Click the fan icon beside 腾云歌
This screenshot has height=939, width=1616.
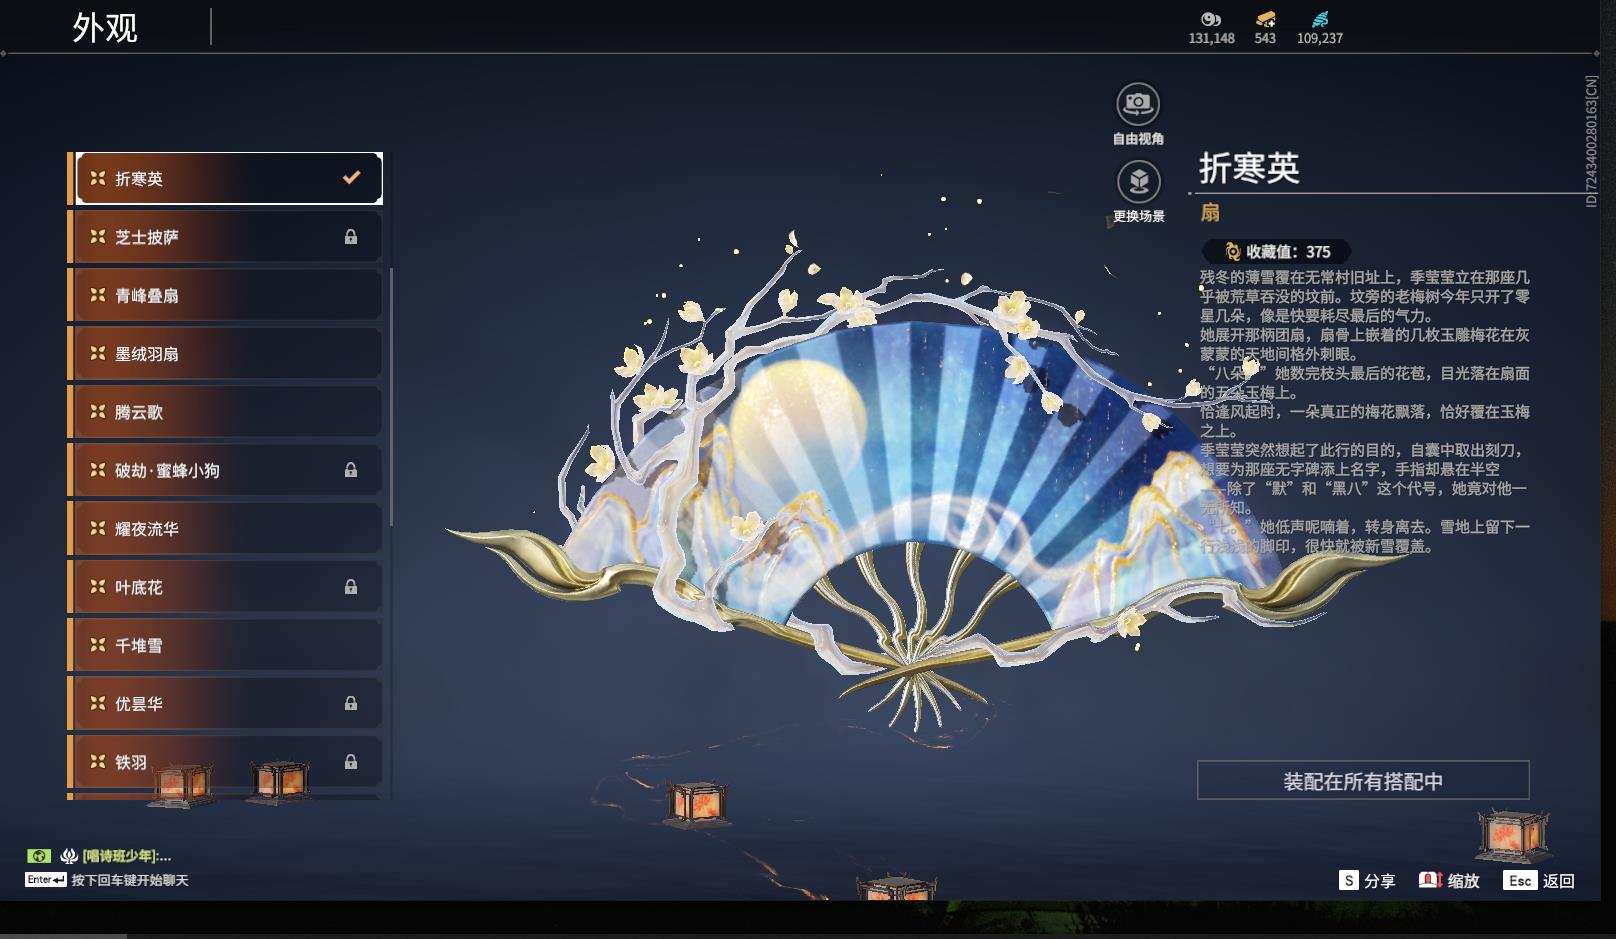click(97, 411)
